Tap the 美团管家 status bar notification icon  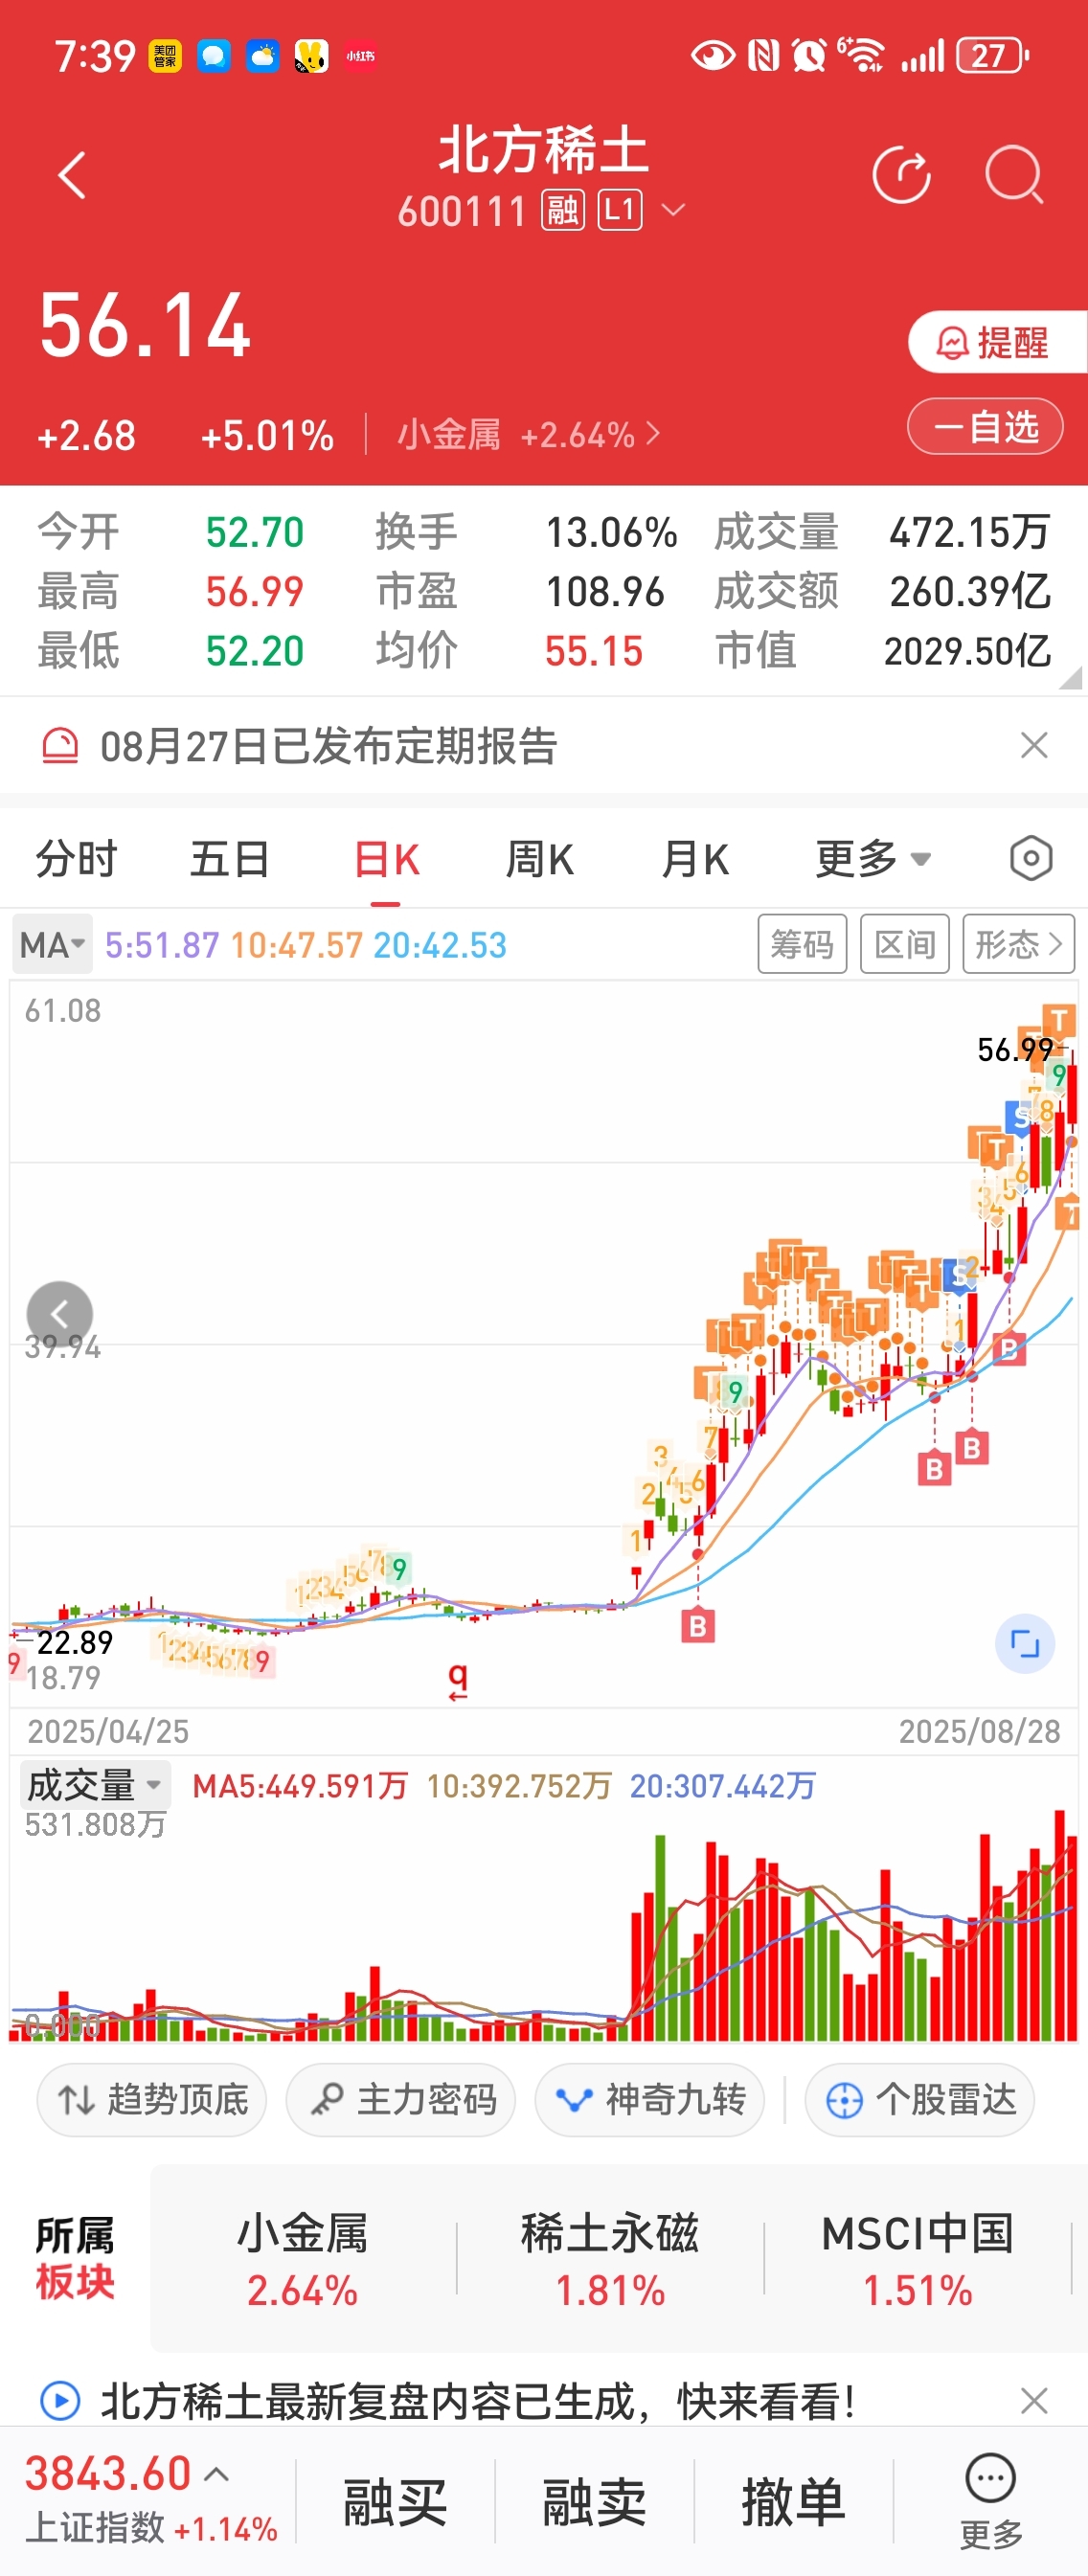point(165,56)
